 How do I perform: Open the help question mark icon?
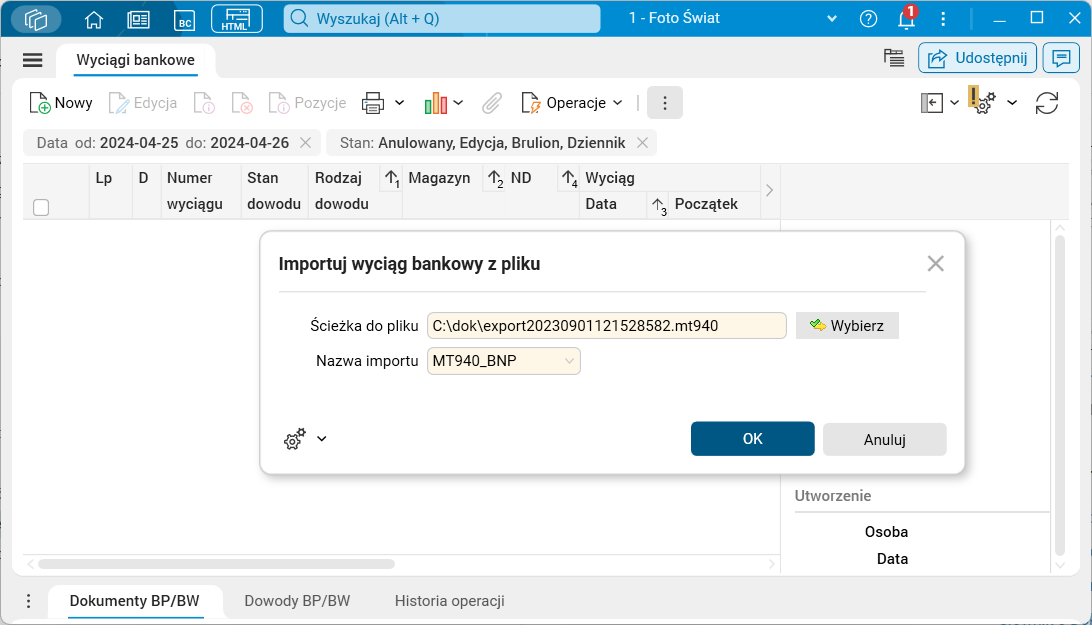[x=868, y=19]
